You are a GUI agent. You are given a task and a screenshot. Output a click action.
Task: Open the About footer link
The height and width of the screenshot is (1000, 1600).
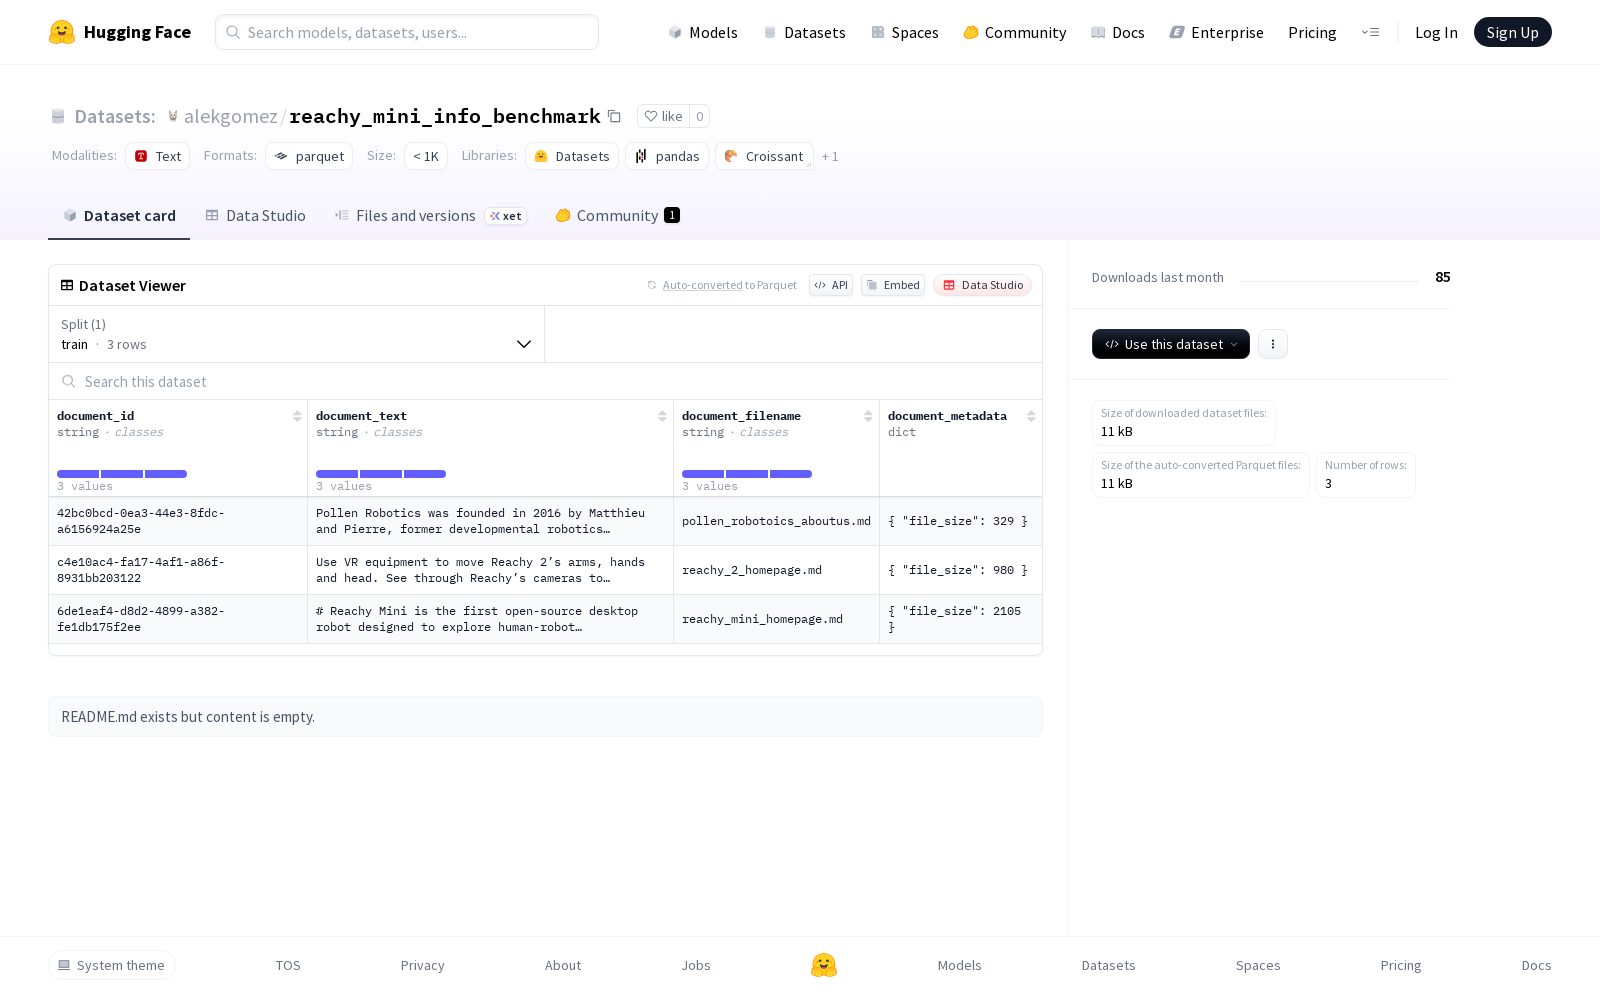pos(563,965)
